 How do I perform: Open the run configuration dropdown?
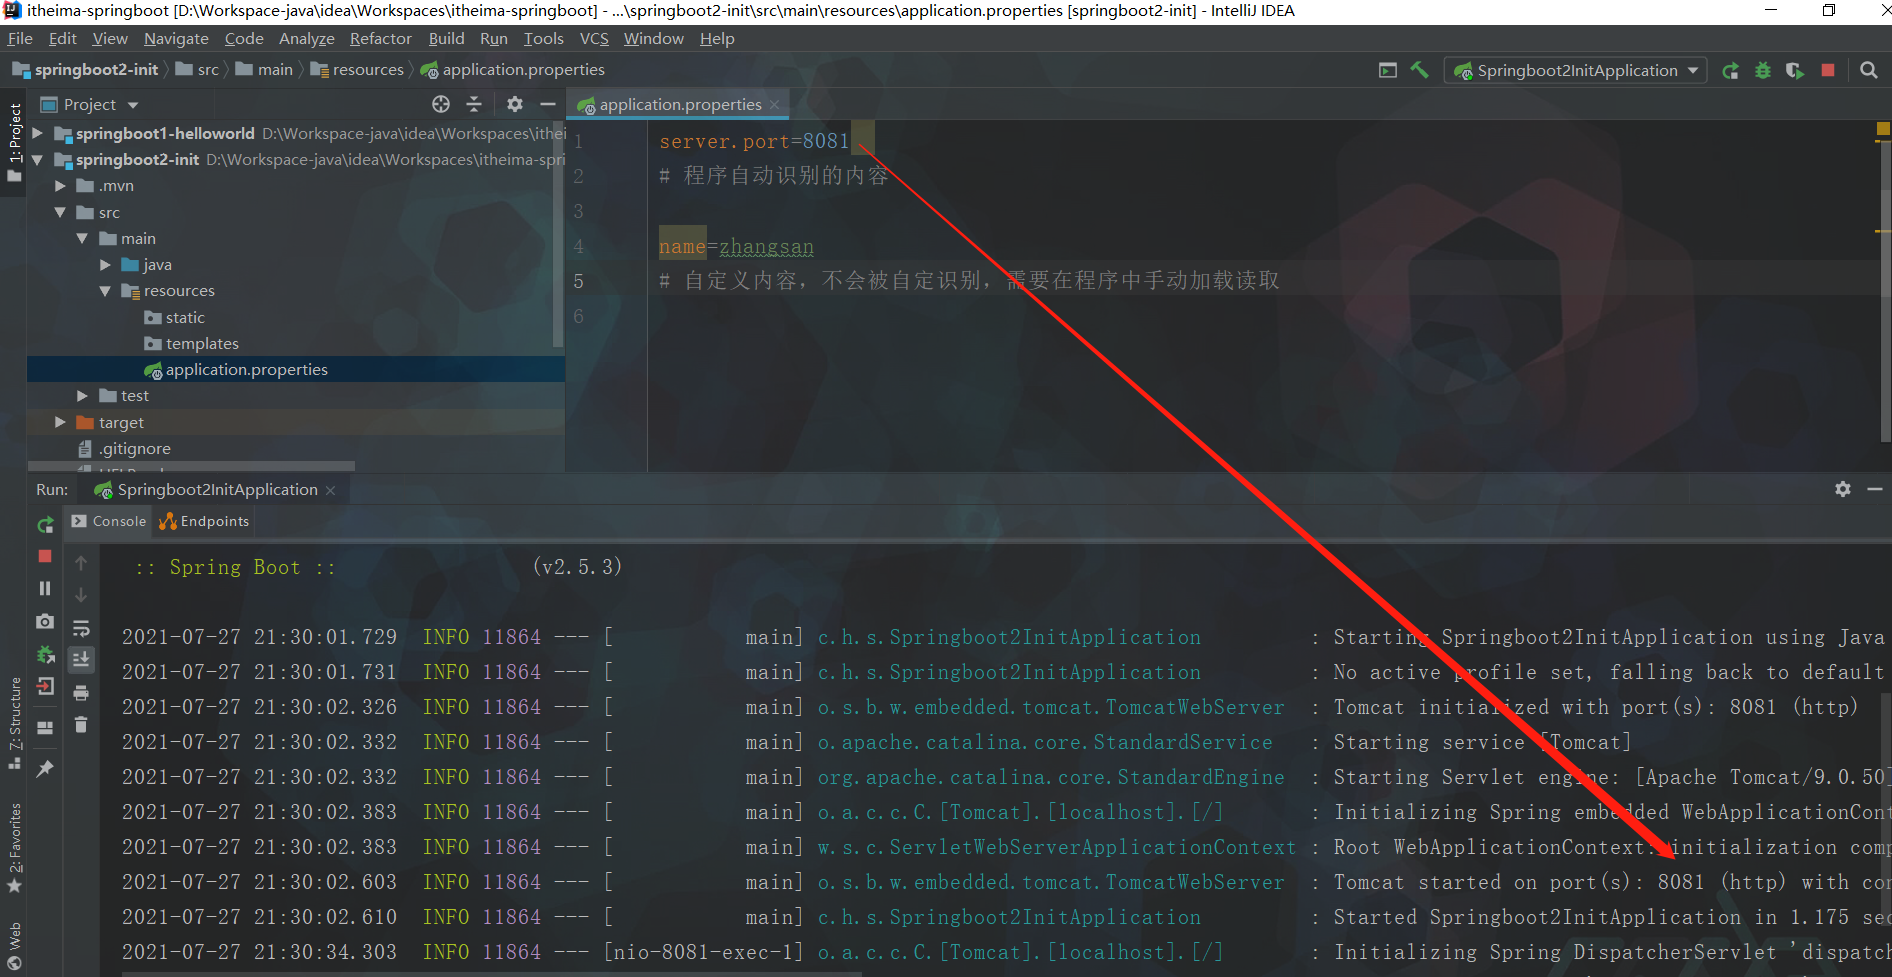coord(1575,70)
